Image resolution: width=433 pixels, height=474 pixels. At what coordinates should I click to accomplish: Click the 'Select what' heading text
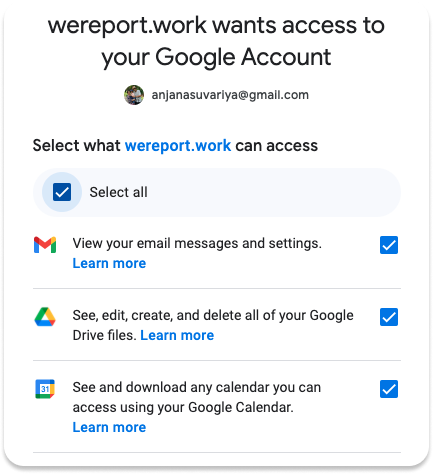click(x=77, y=146)
